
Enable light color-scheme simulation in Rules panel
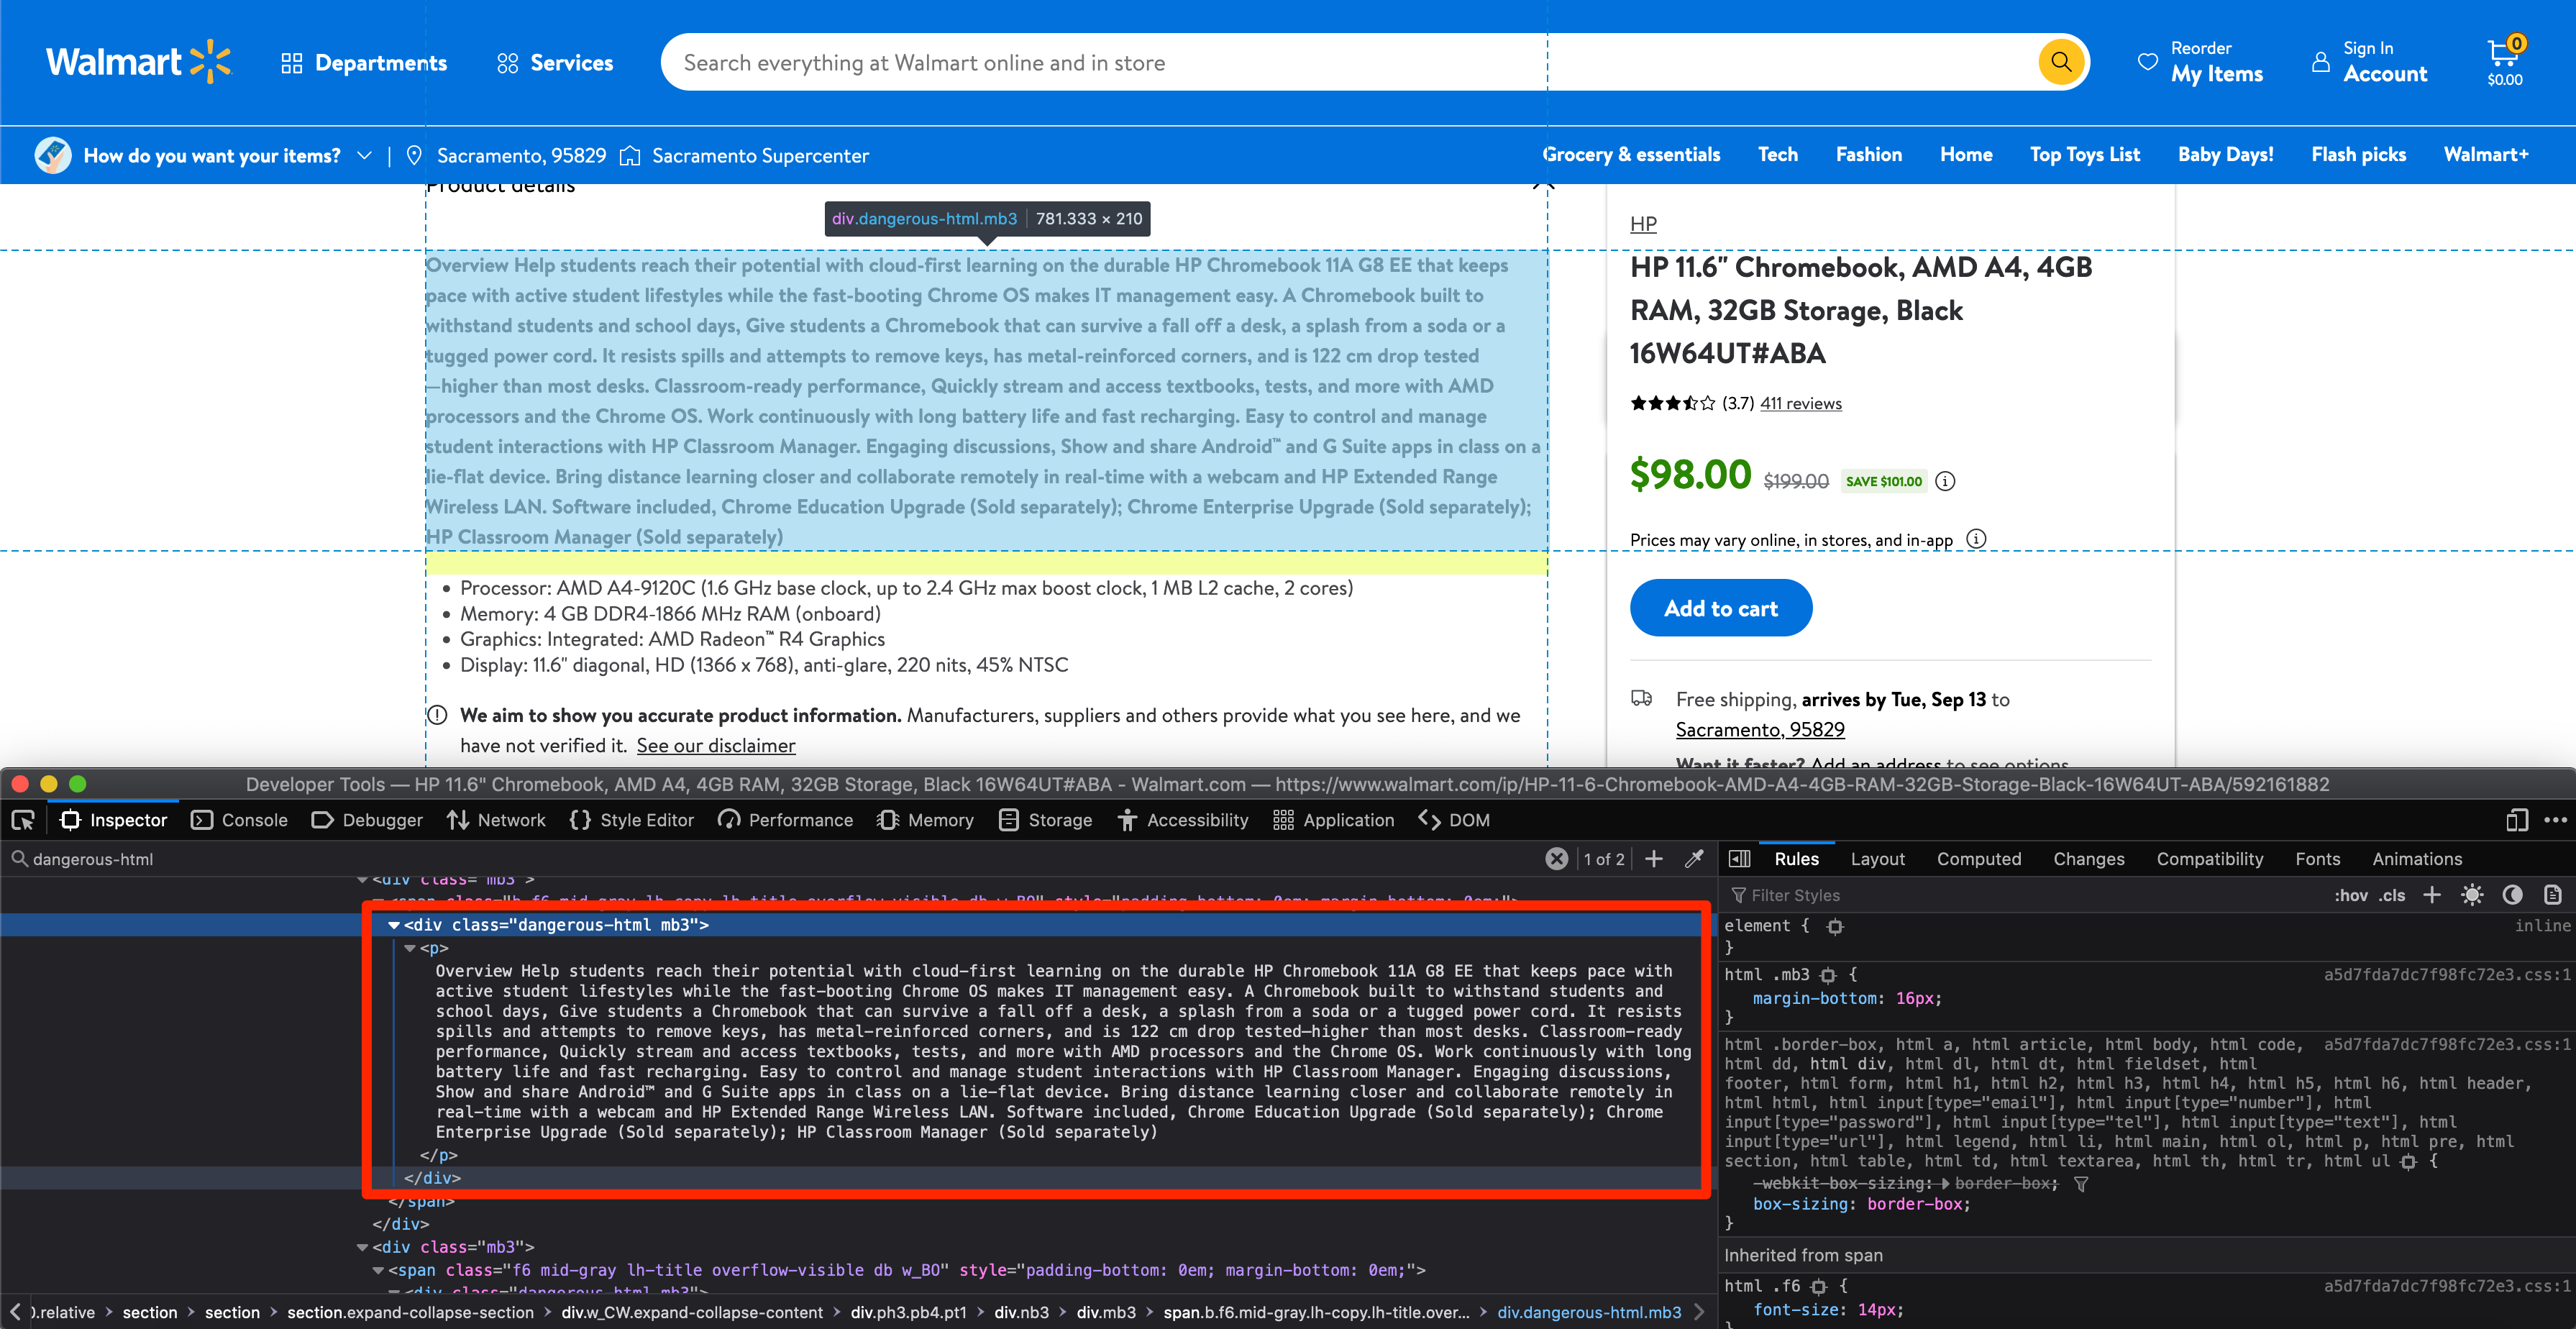click(2471, 895)
